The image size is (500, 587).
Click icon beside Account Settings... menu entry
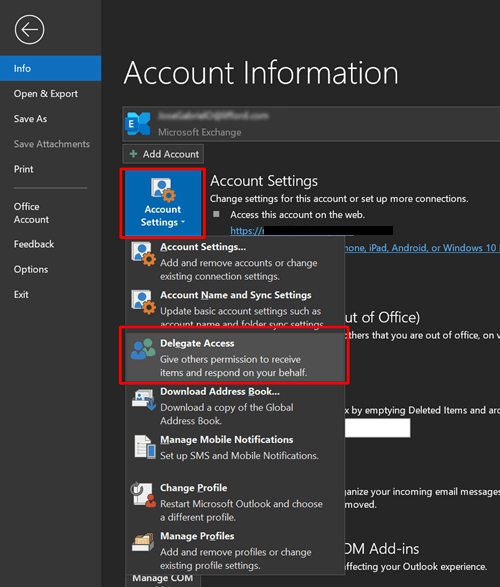pos(143,254)
